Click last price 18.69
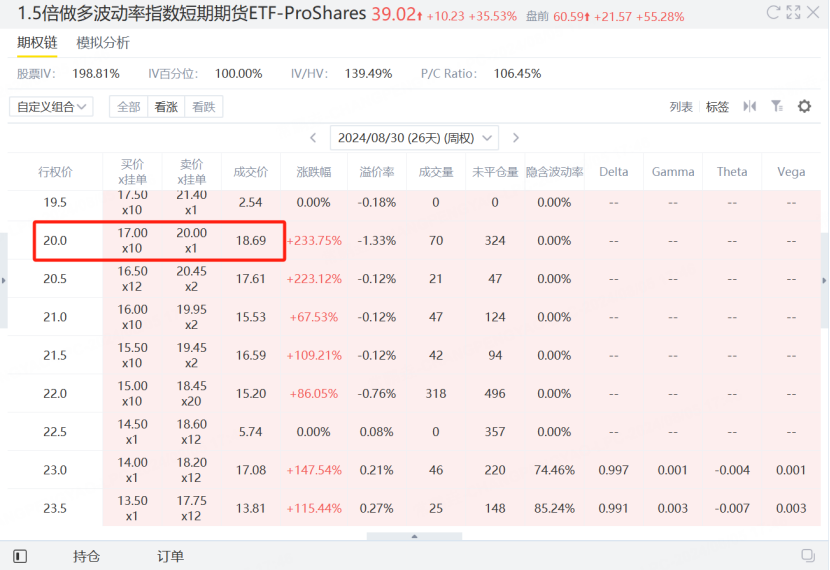The height and width of the screenshot is (570, 830). tap(251, 240)
